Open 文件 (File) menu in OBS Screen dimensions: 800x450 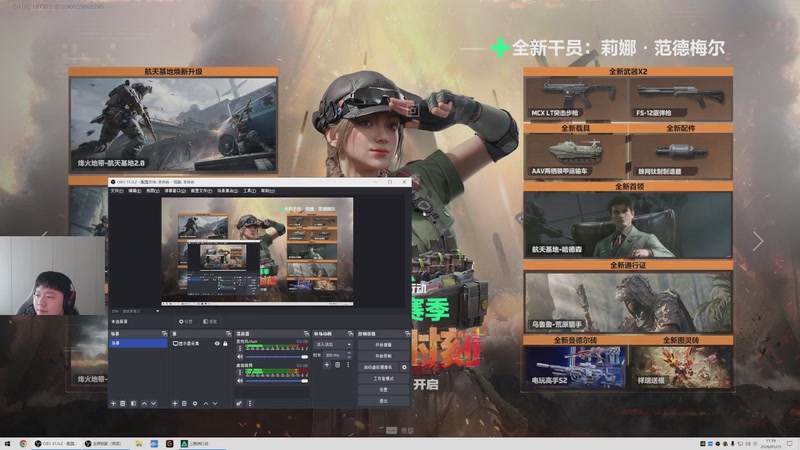(117, 191)
